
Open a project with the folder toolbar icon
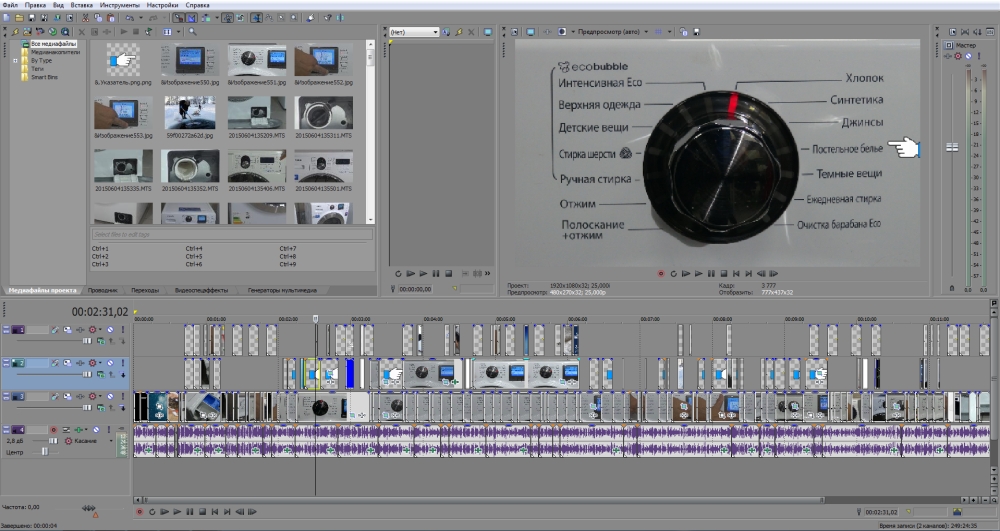tap(19, 18)
